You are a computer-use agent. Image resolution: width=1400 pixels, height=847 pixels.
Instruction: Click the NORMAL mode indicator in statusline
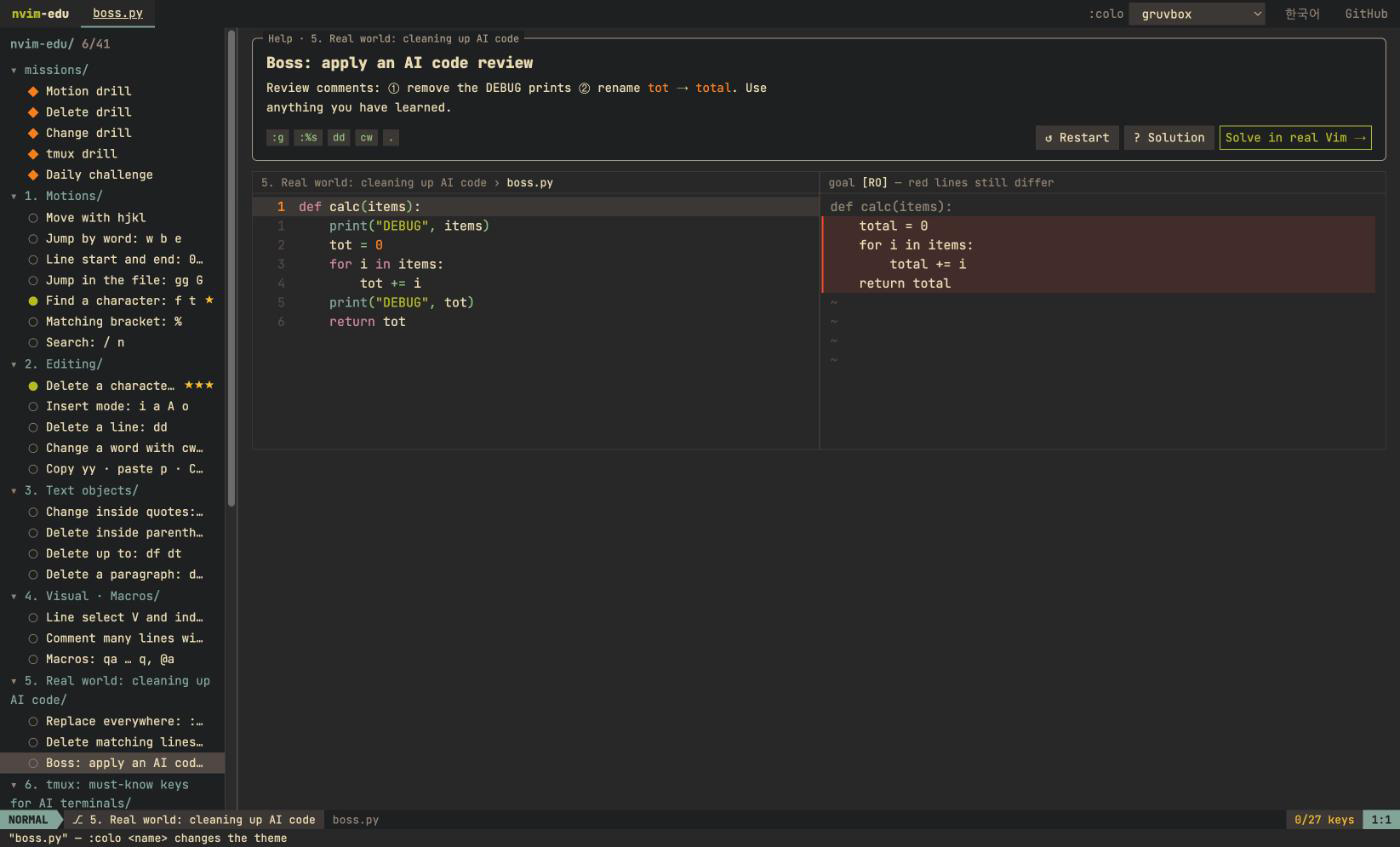point(28,820)
